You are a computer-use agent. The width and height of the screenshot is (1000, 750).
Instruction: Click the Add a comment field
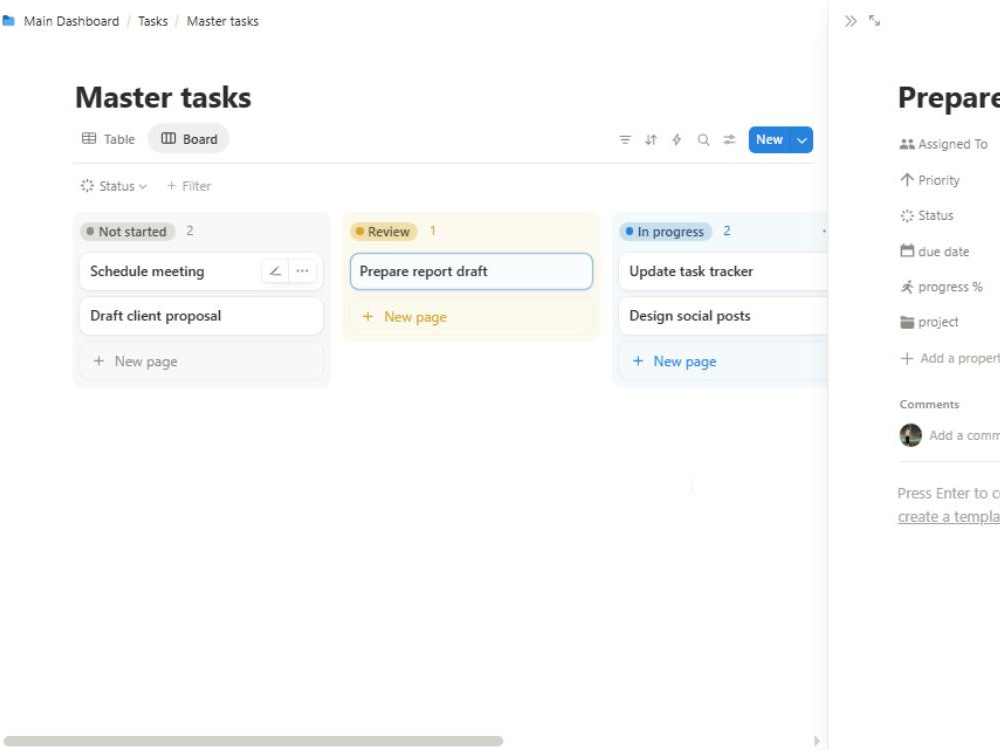(964, 436)
